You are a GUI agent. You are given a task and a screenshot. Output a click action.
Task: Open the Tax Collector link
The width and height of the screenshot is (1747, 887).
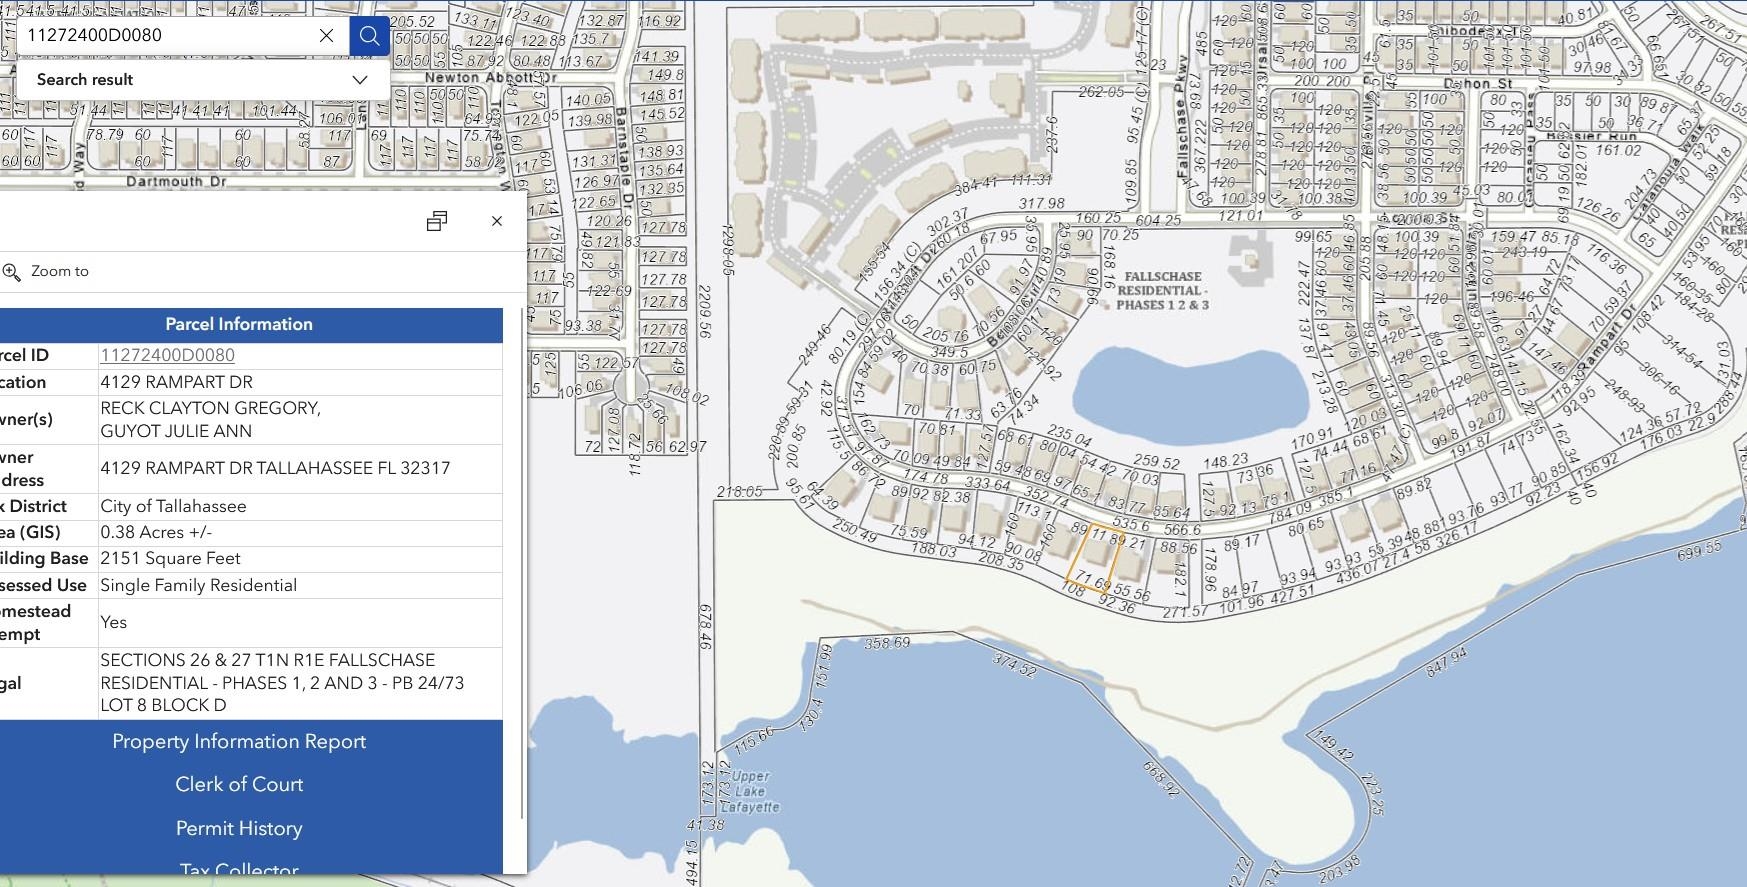click(x=239, y=868)
